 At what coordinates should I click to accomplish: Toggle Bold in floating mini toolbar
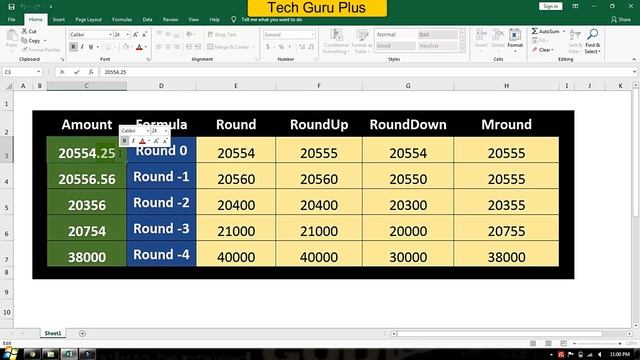coord(124,141)
